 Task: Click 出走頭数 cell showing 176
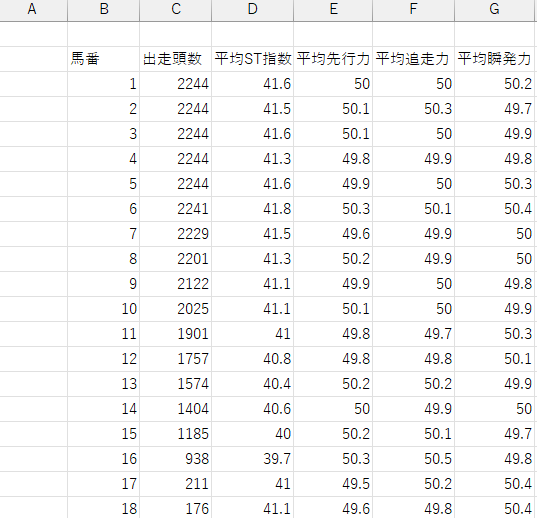point(175,508)
